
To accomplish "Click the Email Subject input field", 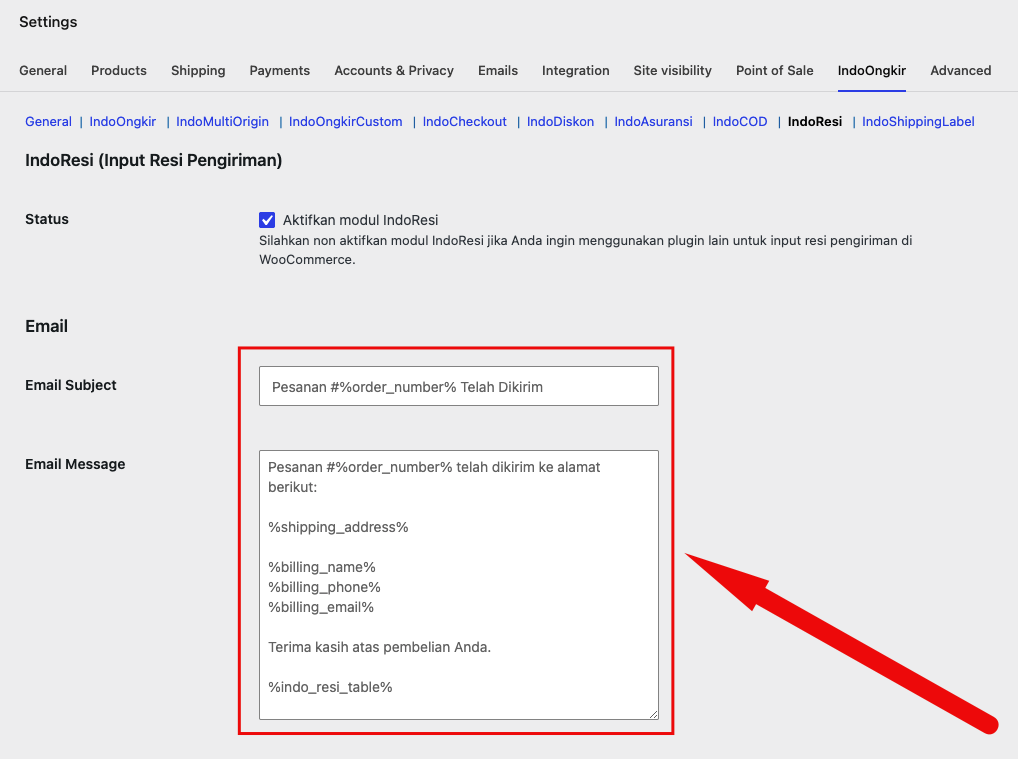I will click(459, 386).
